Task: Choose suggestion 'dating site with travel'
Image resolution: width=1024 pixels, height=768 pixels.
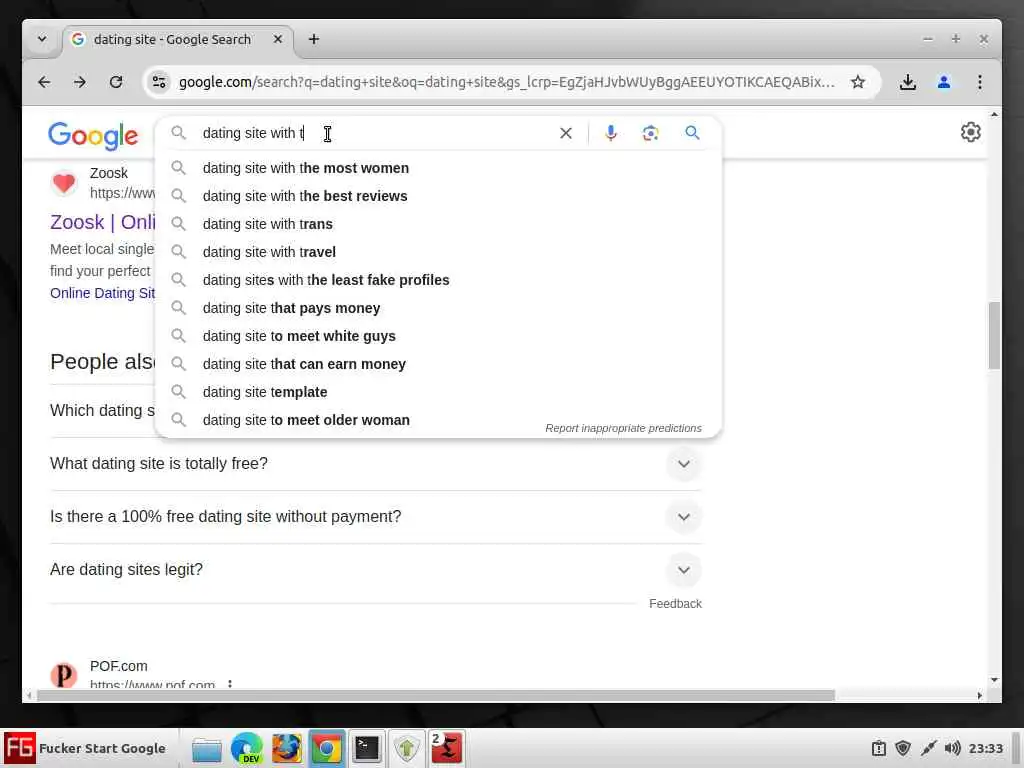Action: pos(438,252)
